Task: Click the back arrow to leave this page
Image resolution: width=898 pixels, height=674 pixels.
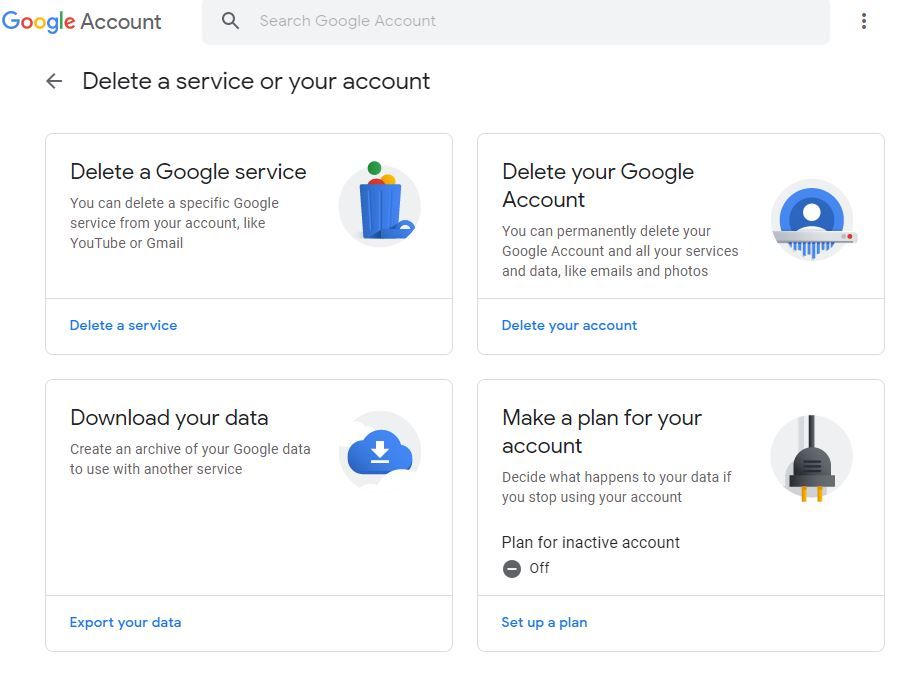Action: [54, 81]
